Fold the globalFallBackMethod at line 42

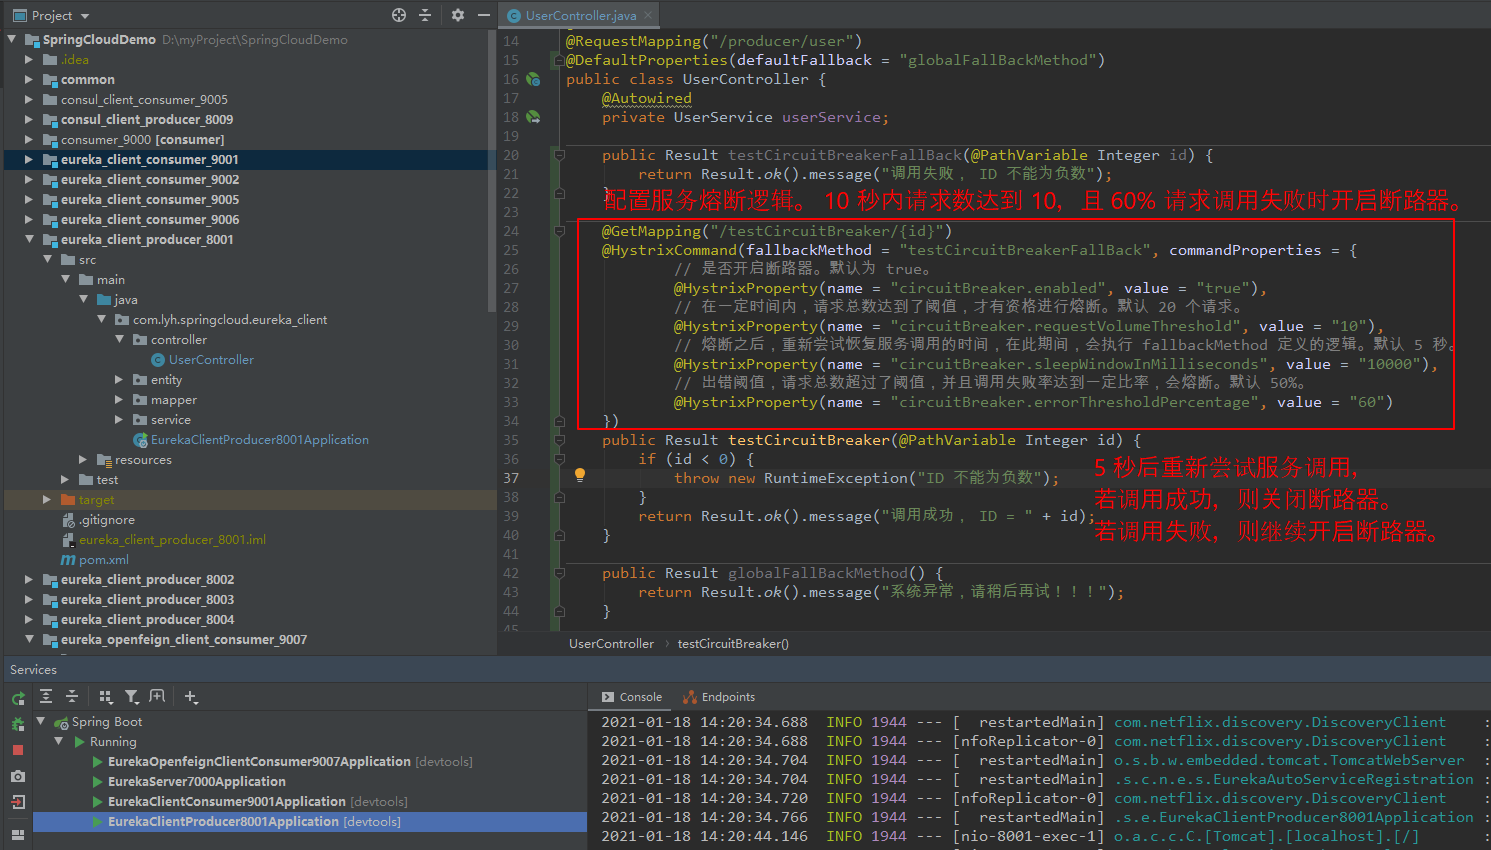560,573
